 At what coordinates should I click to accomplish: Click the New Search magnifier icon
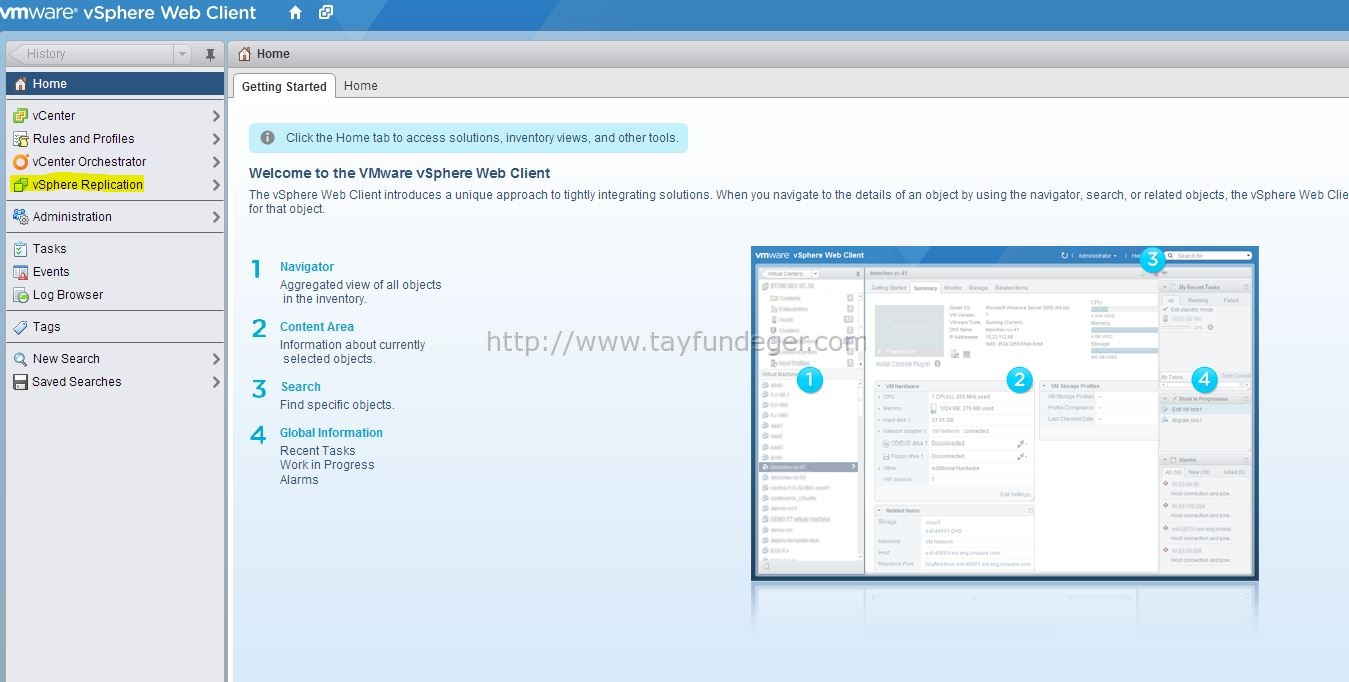click(x=20, y=359)
